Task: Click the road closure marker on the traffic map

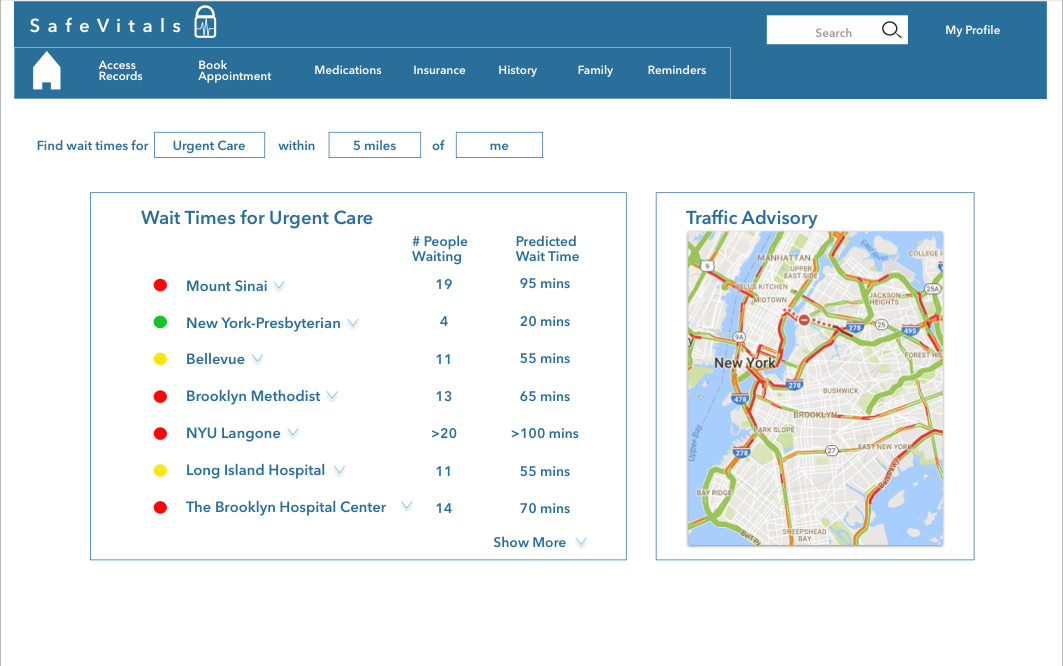Action: [803, 319]
